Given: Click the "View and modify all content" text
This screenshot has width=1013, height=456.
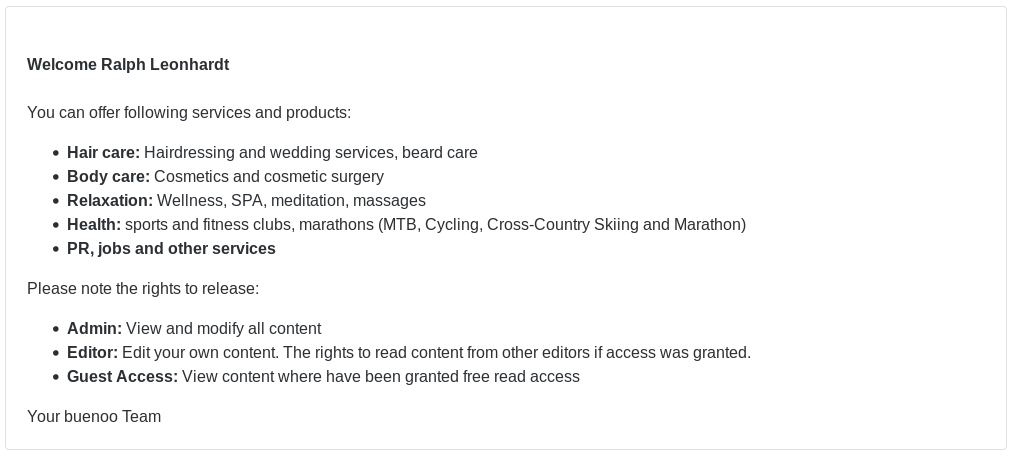Looking at the screenshot, I should [223, 329].
